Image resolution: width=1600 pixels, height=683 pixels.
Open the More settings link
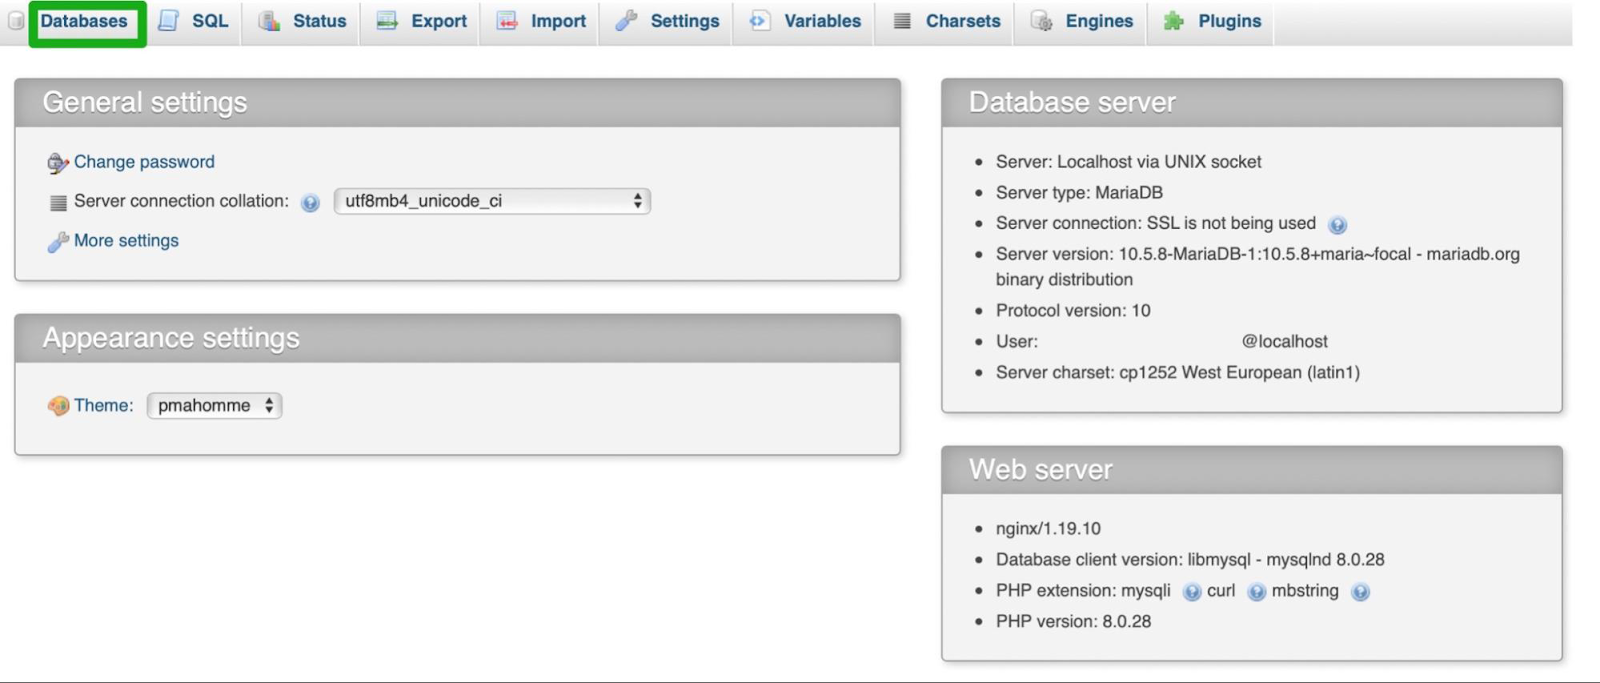(126, 241)
